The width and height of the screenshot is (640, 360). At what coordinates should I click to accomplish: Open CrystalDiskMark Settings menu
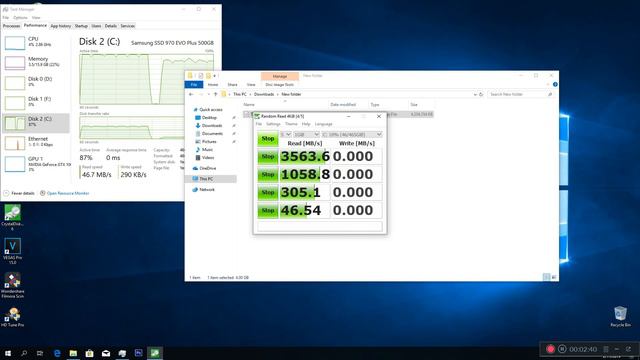click(273, 124)
